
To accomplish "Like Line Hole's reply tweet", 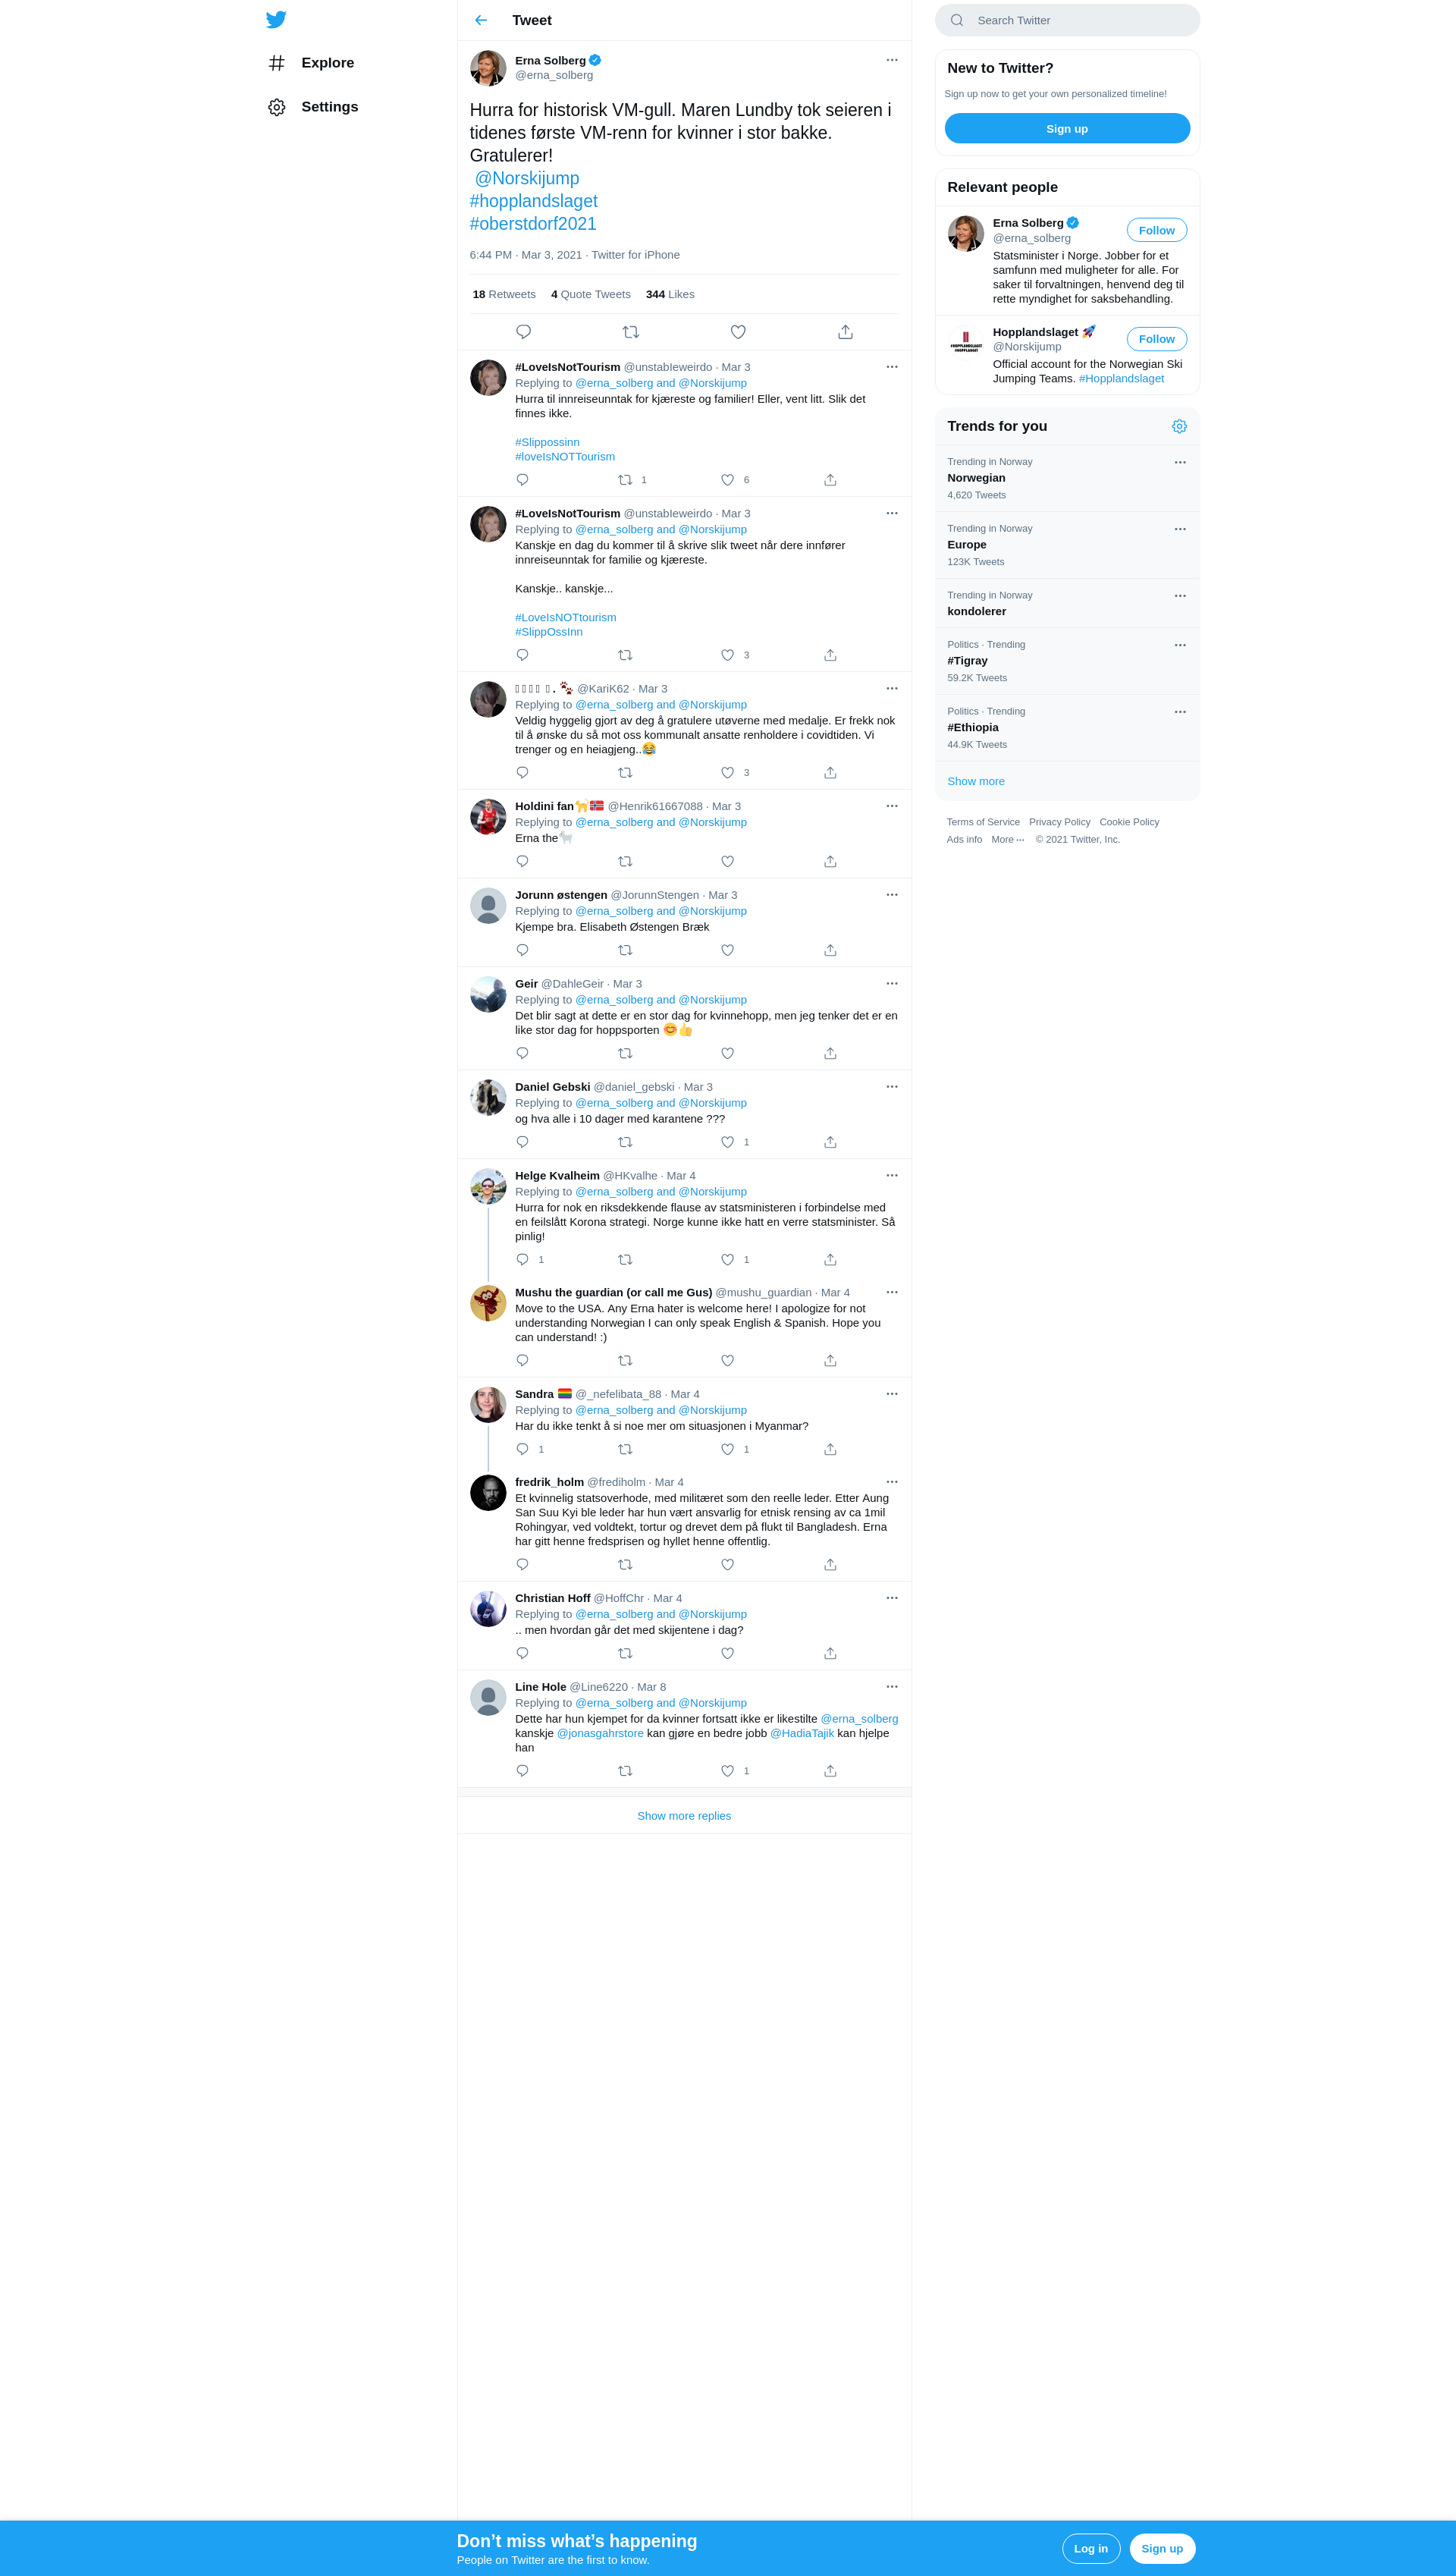I will point(727,1771).
